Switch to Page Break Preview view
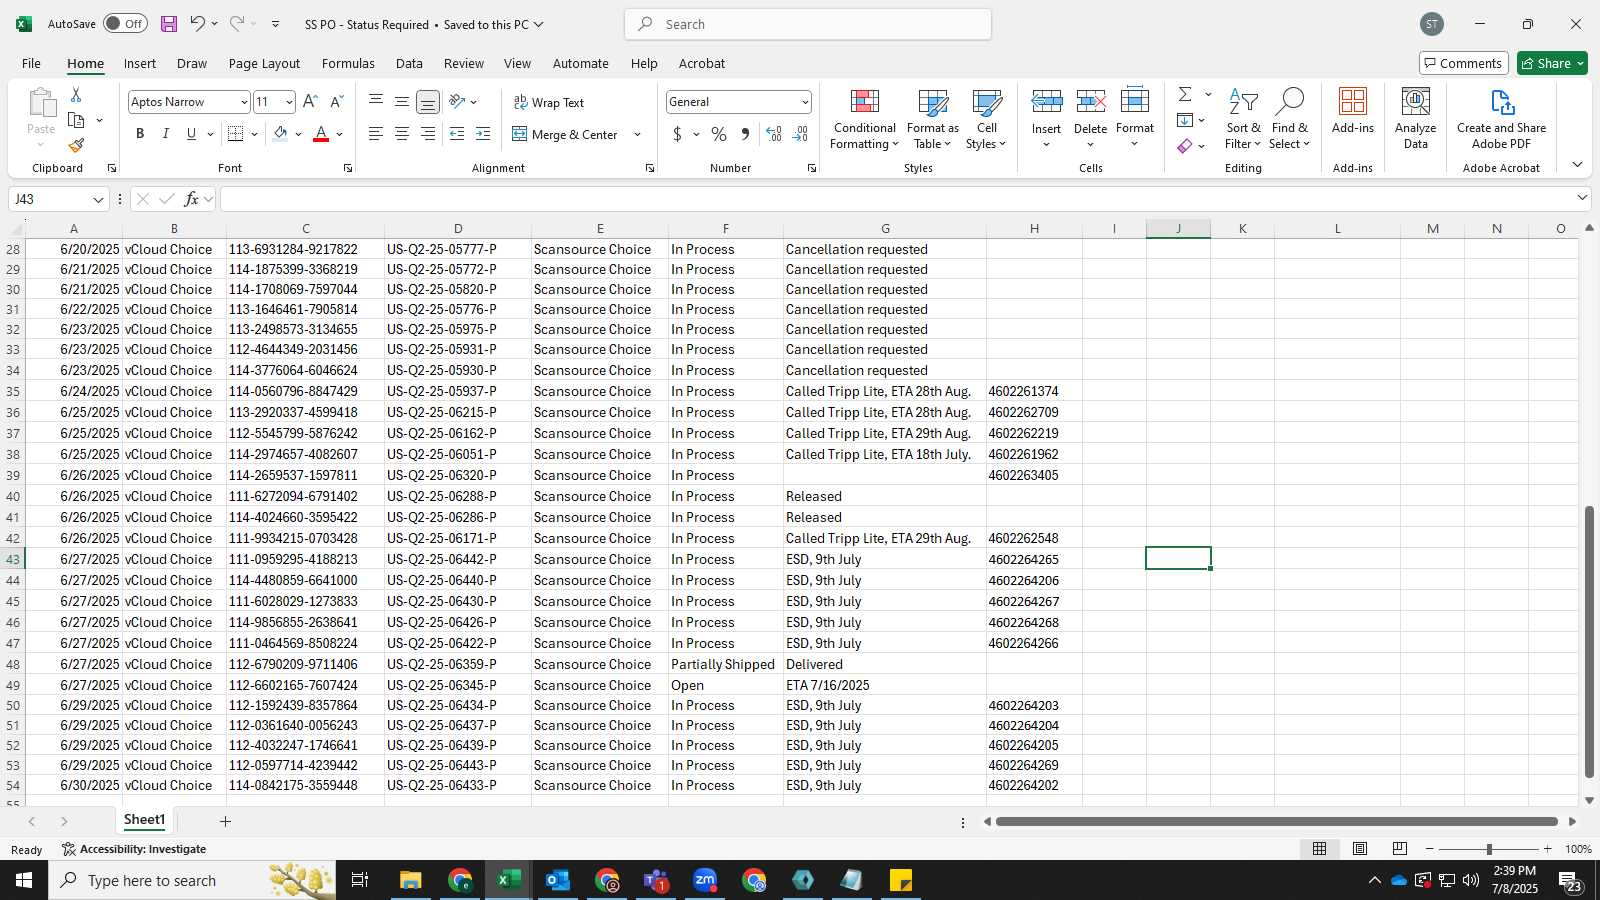 pyautogui.click(x=1400, y=849)
